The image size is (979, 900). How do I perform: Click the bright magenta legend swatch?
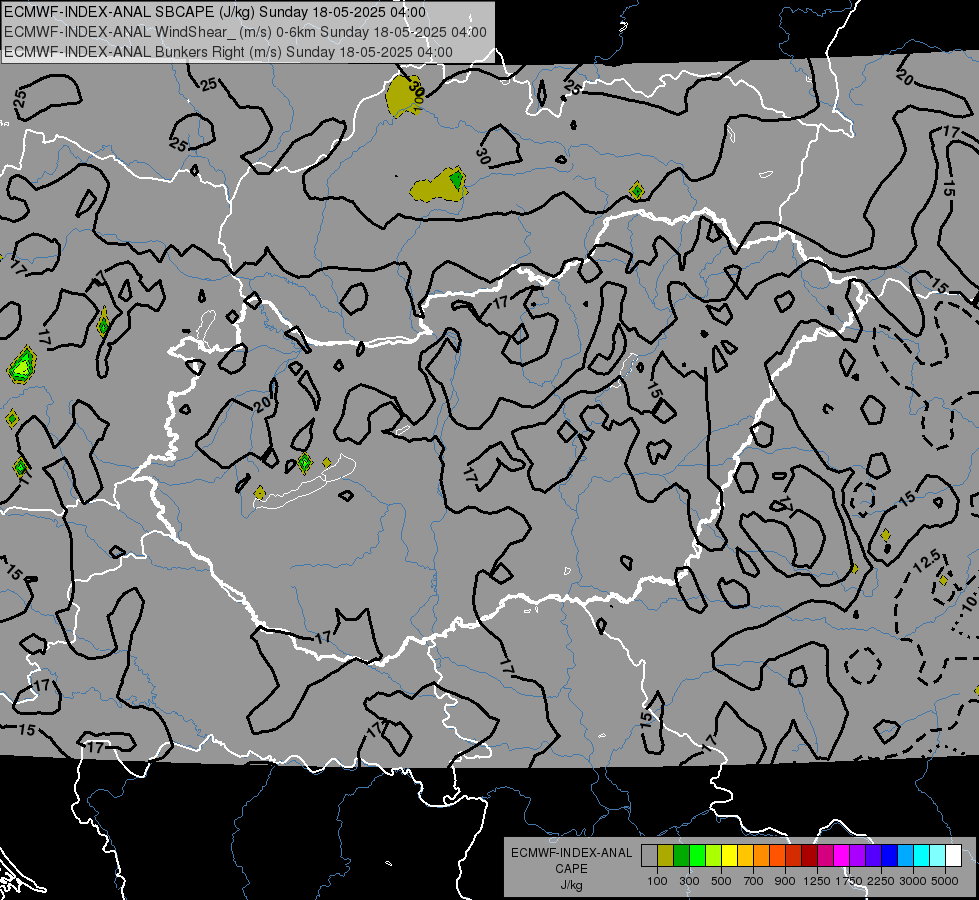pyautogui.click(x=842, y=856)
